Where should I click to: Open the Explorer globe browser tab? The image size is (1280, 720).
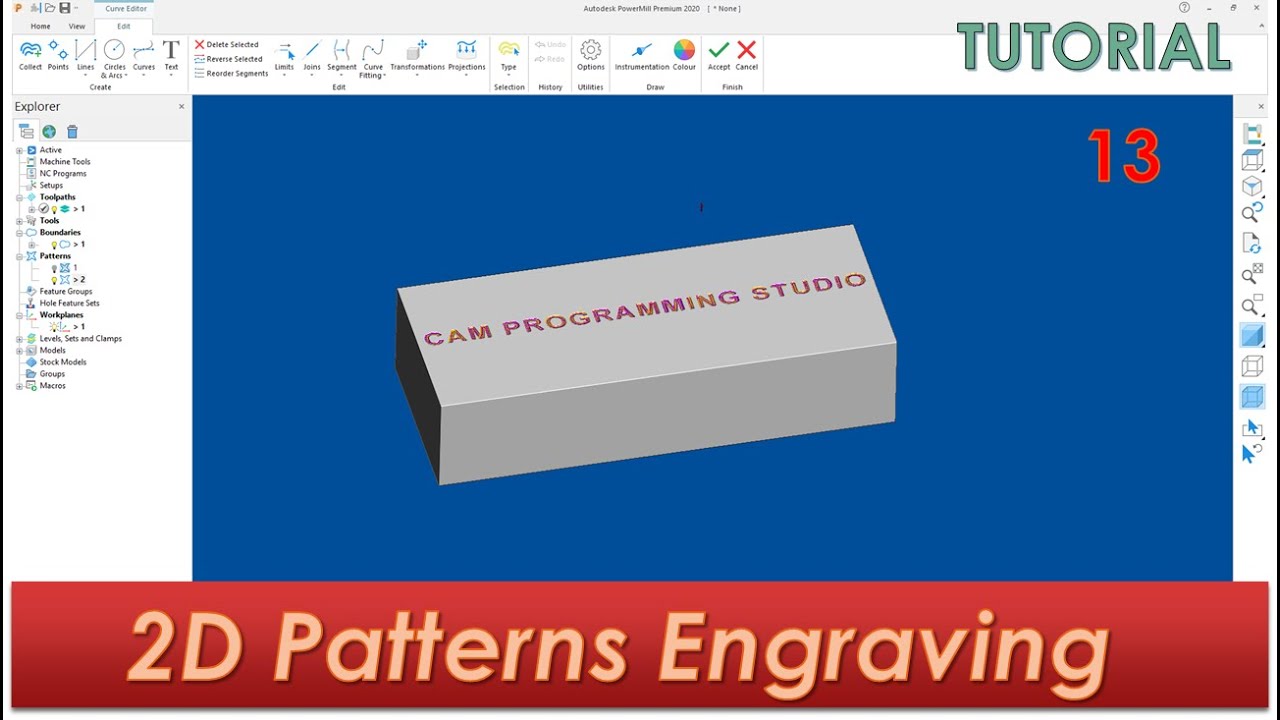(49, 131)
